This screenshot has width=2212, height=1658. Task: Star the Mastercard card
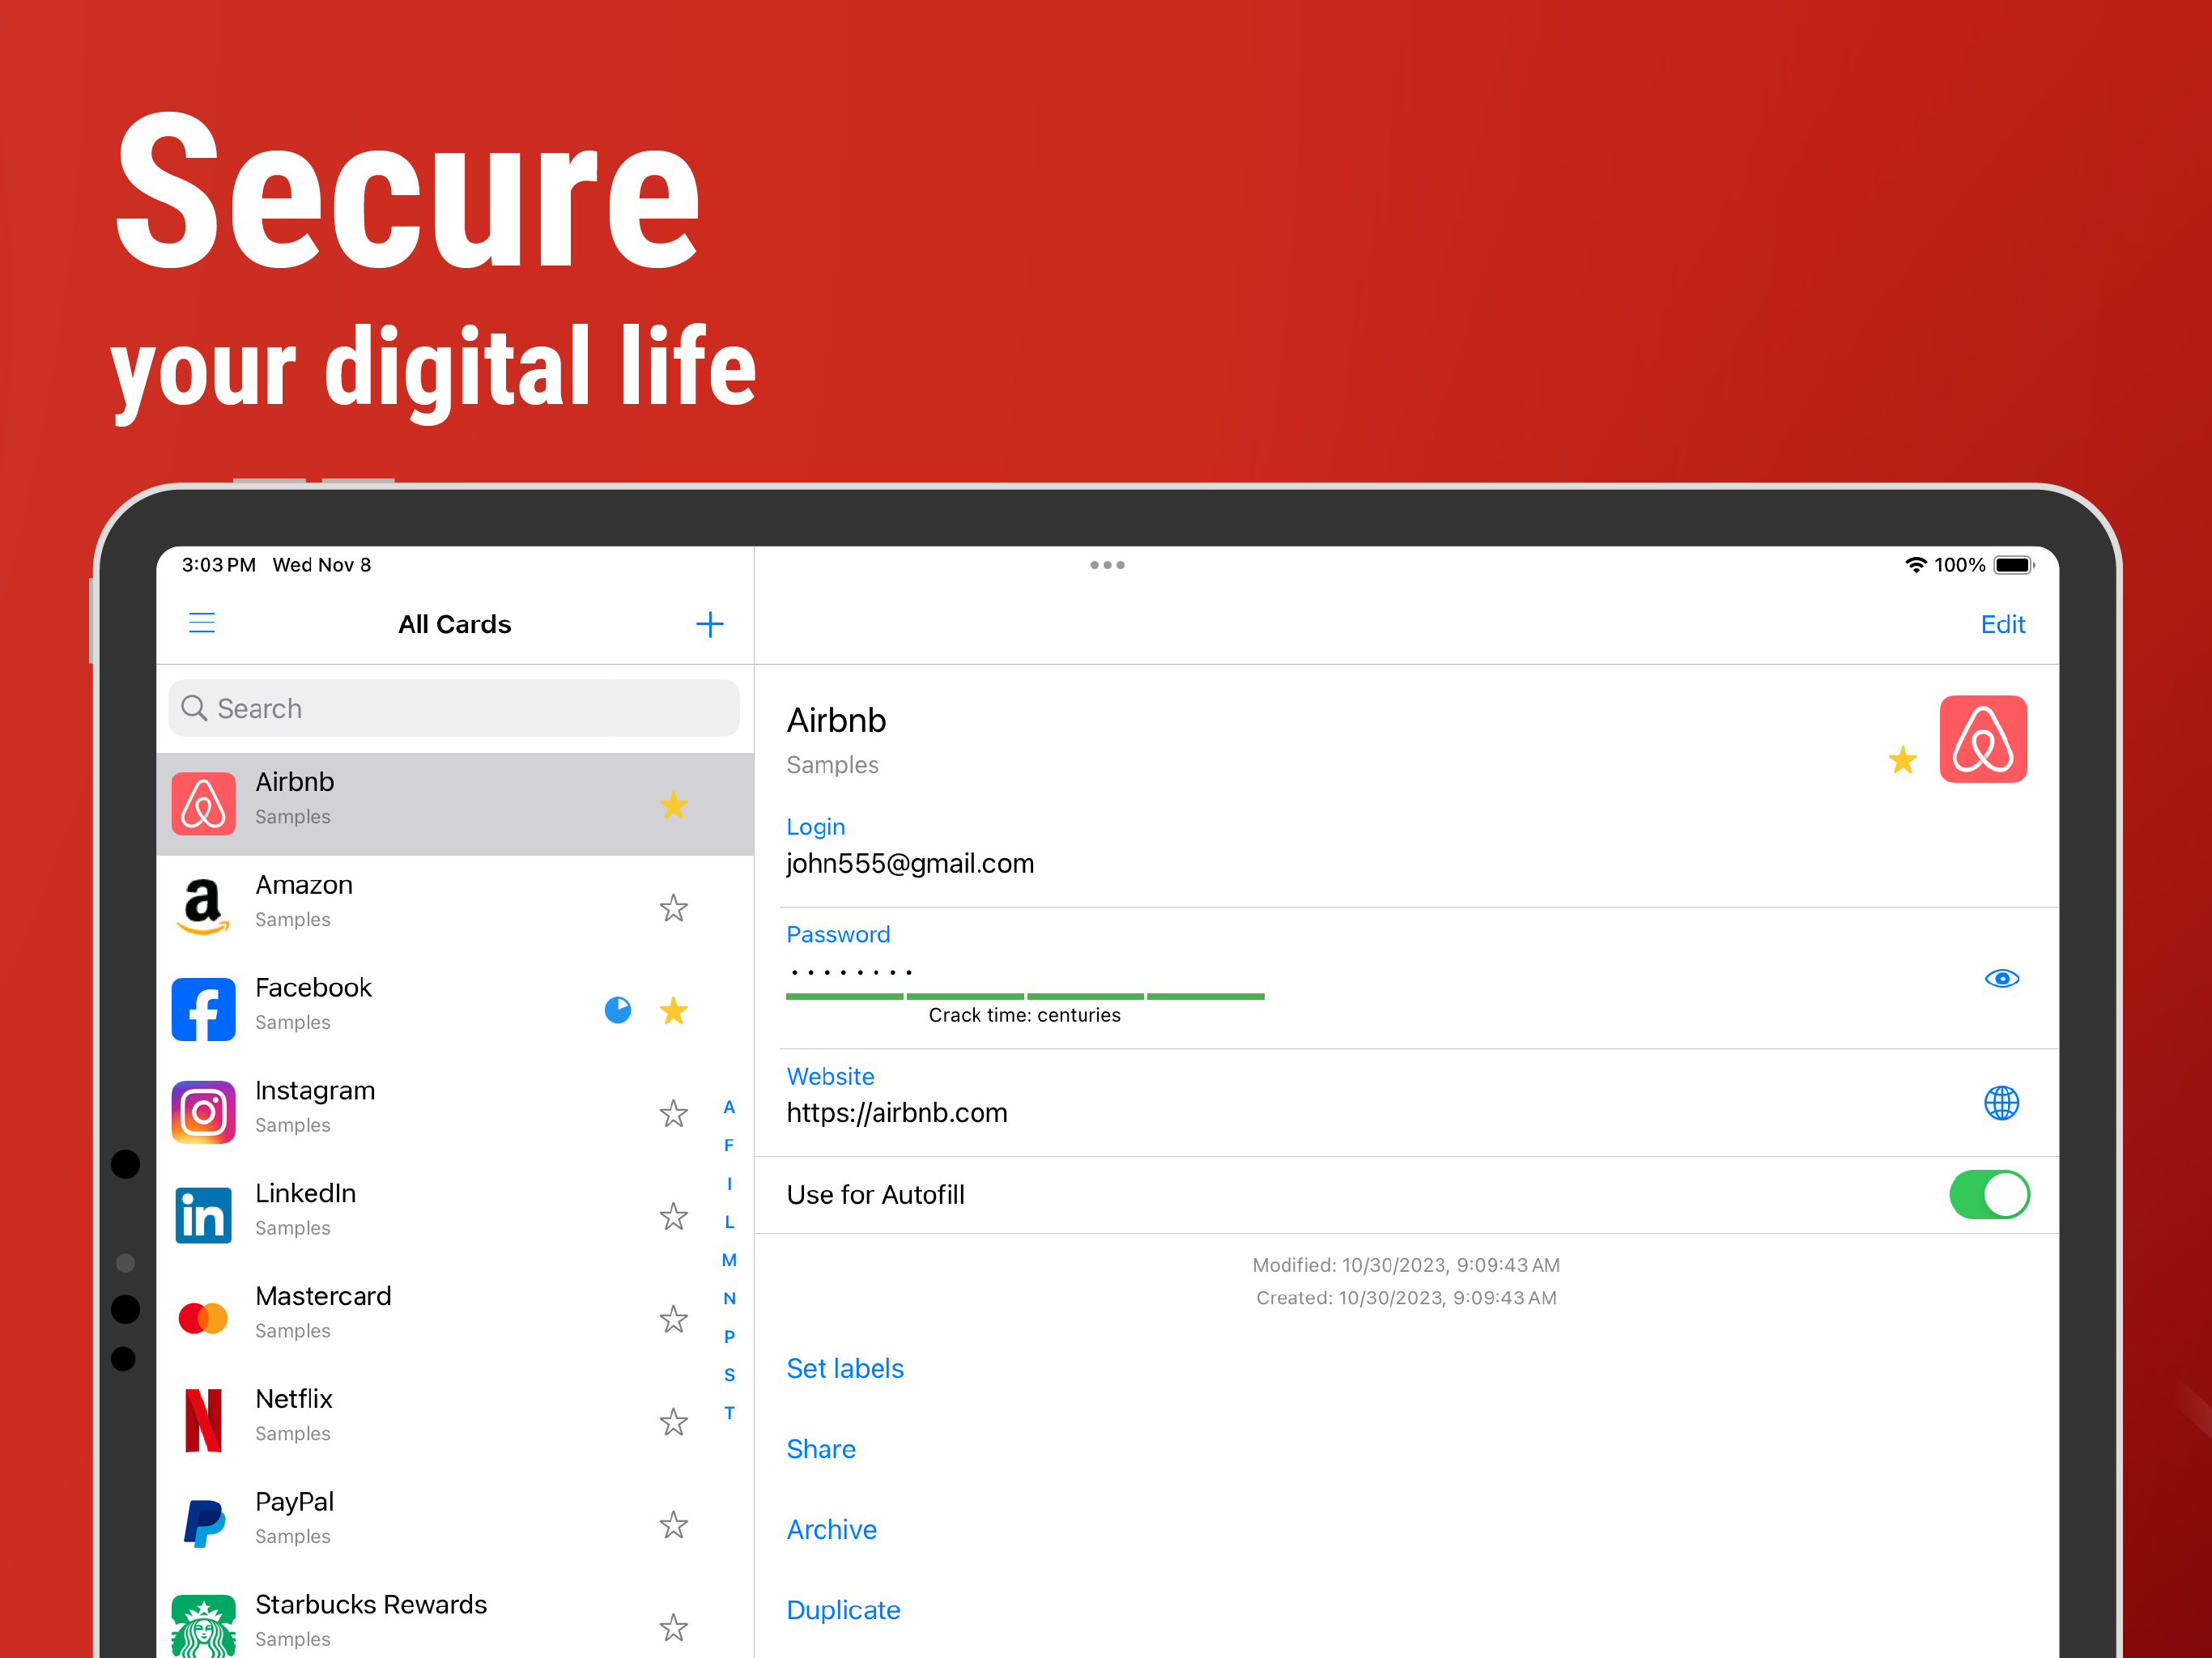(673, 1319)
